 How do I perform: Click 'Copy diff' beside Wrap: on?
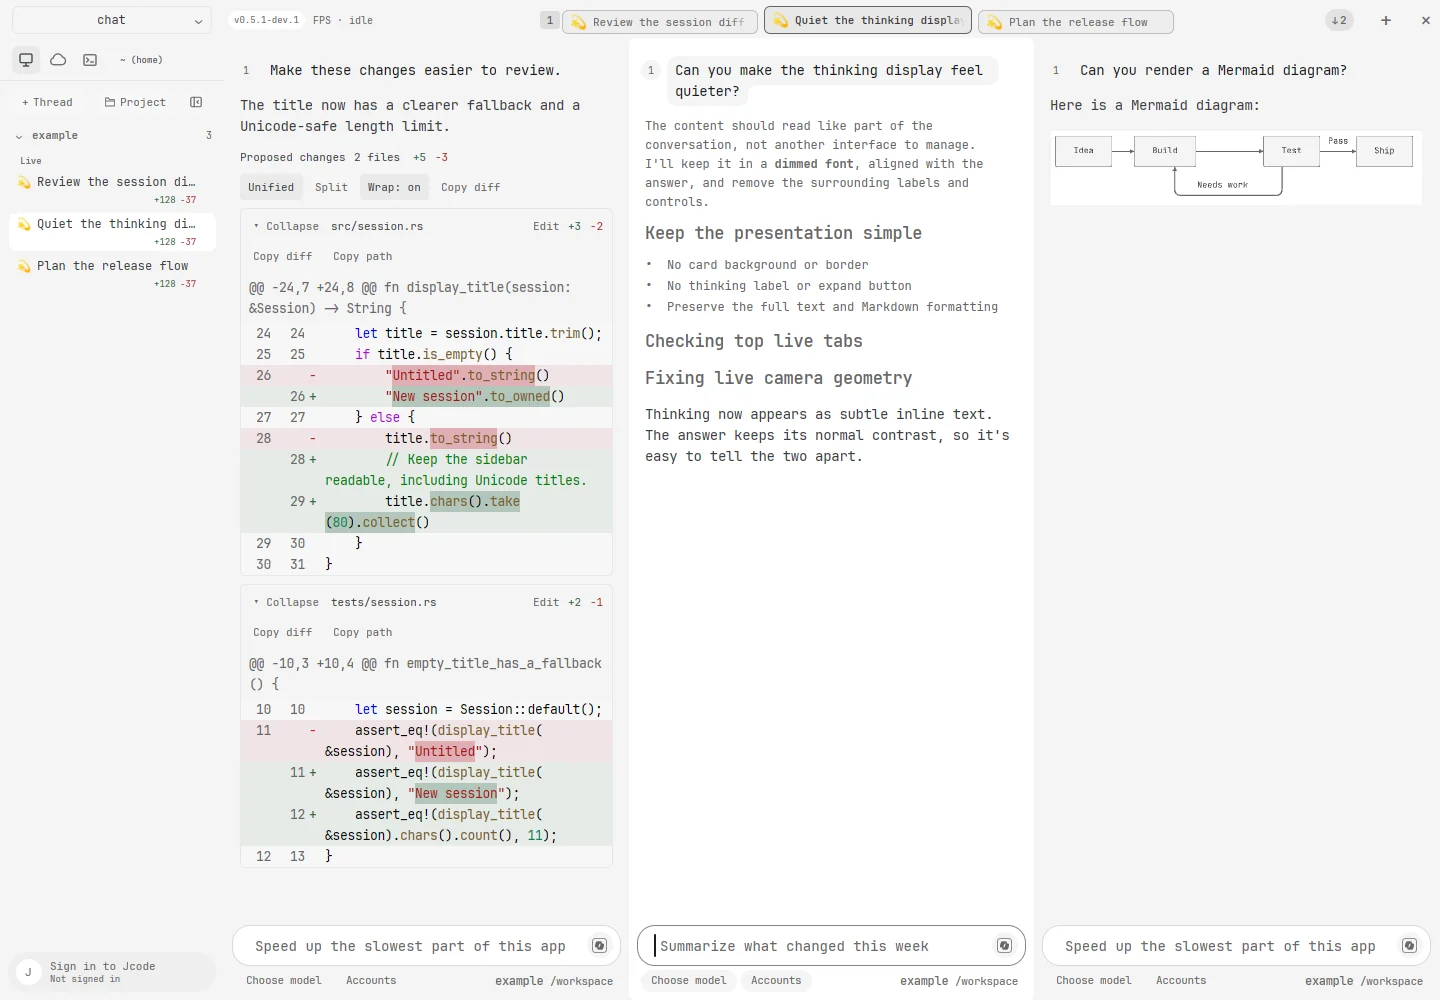pos(471,187)
